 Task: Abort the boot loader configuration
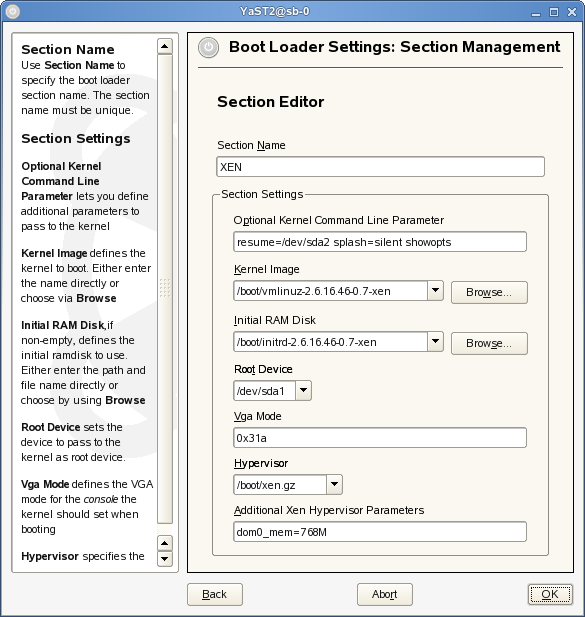385,594
